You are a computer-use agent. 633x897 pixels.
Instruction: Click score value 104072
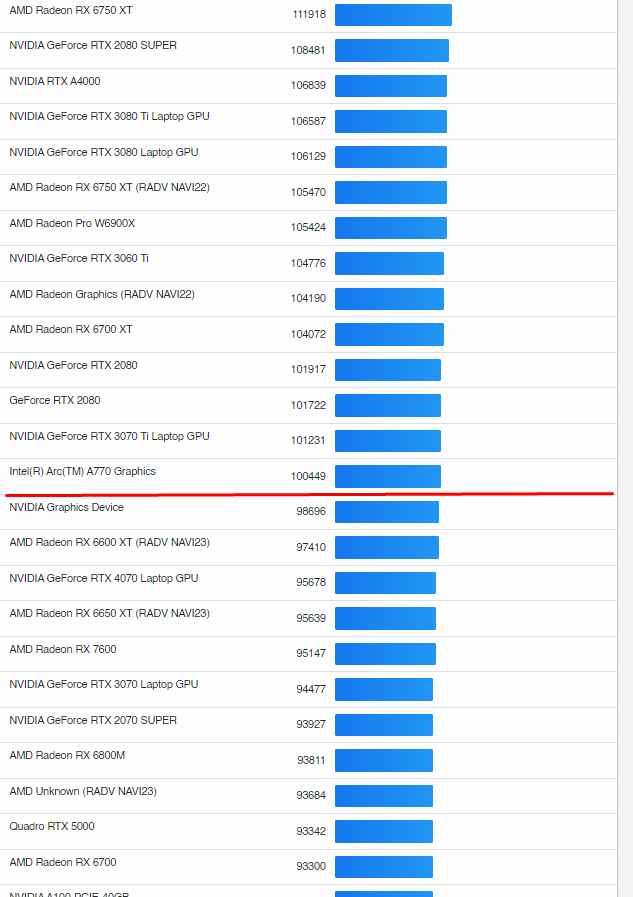pos(308,334)
